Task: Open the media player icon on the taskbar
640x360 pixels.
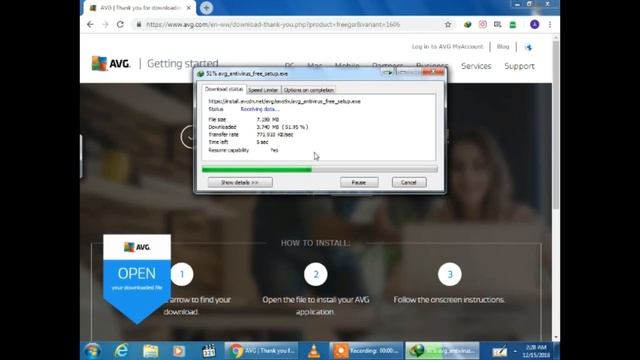Action: tap(178, 351)
